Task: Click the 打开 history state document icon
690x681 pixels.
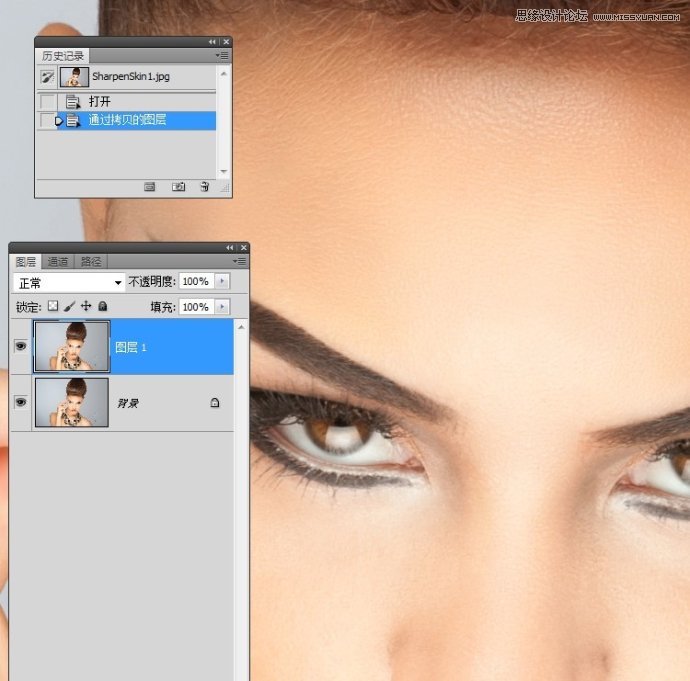Action: 73,102
